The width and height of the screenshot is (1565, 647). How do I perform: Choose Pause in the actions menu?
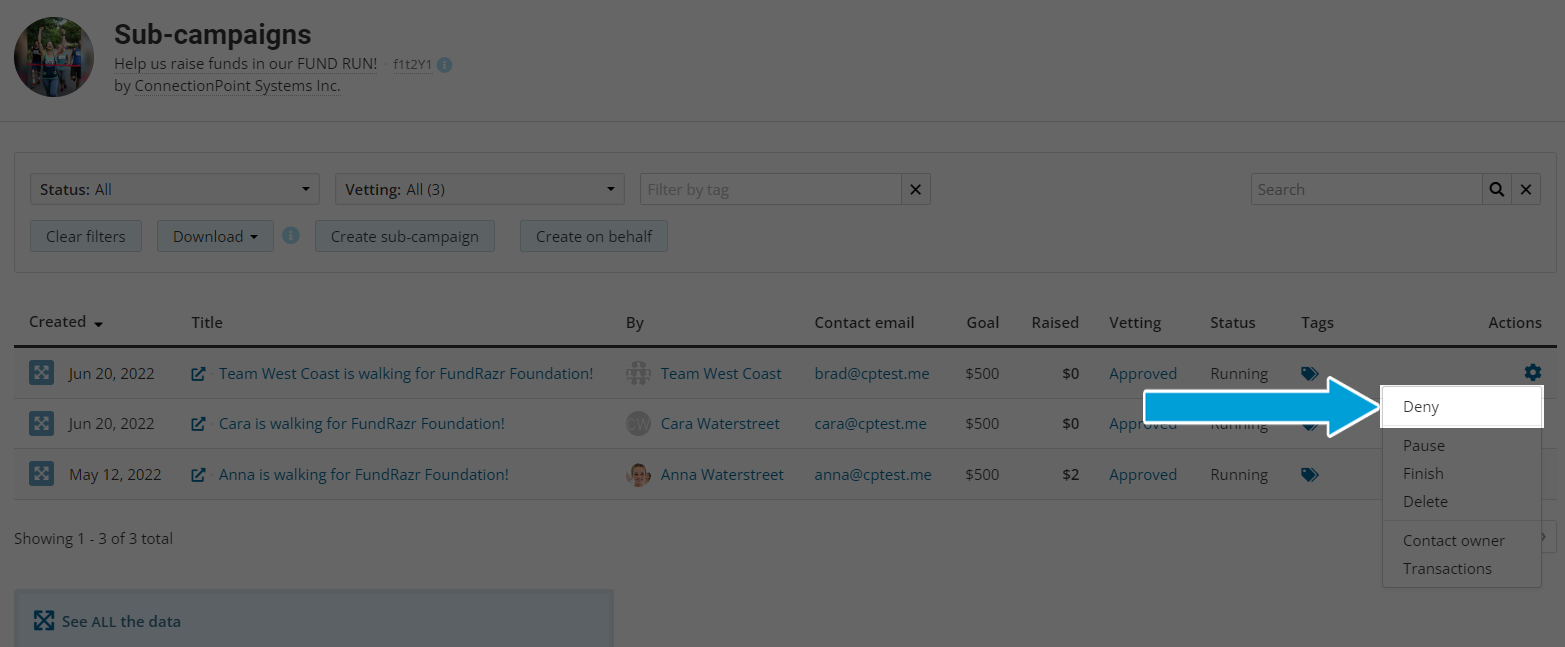pos(1424,446)
